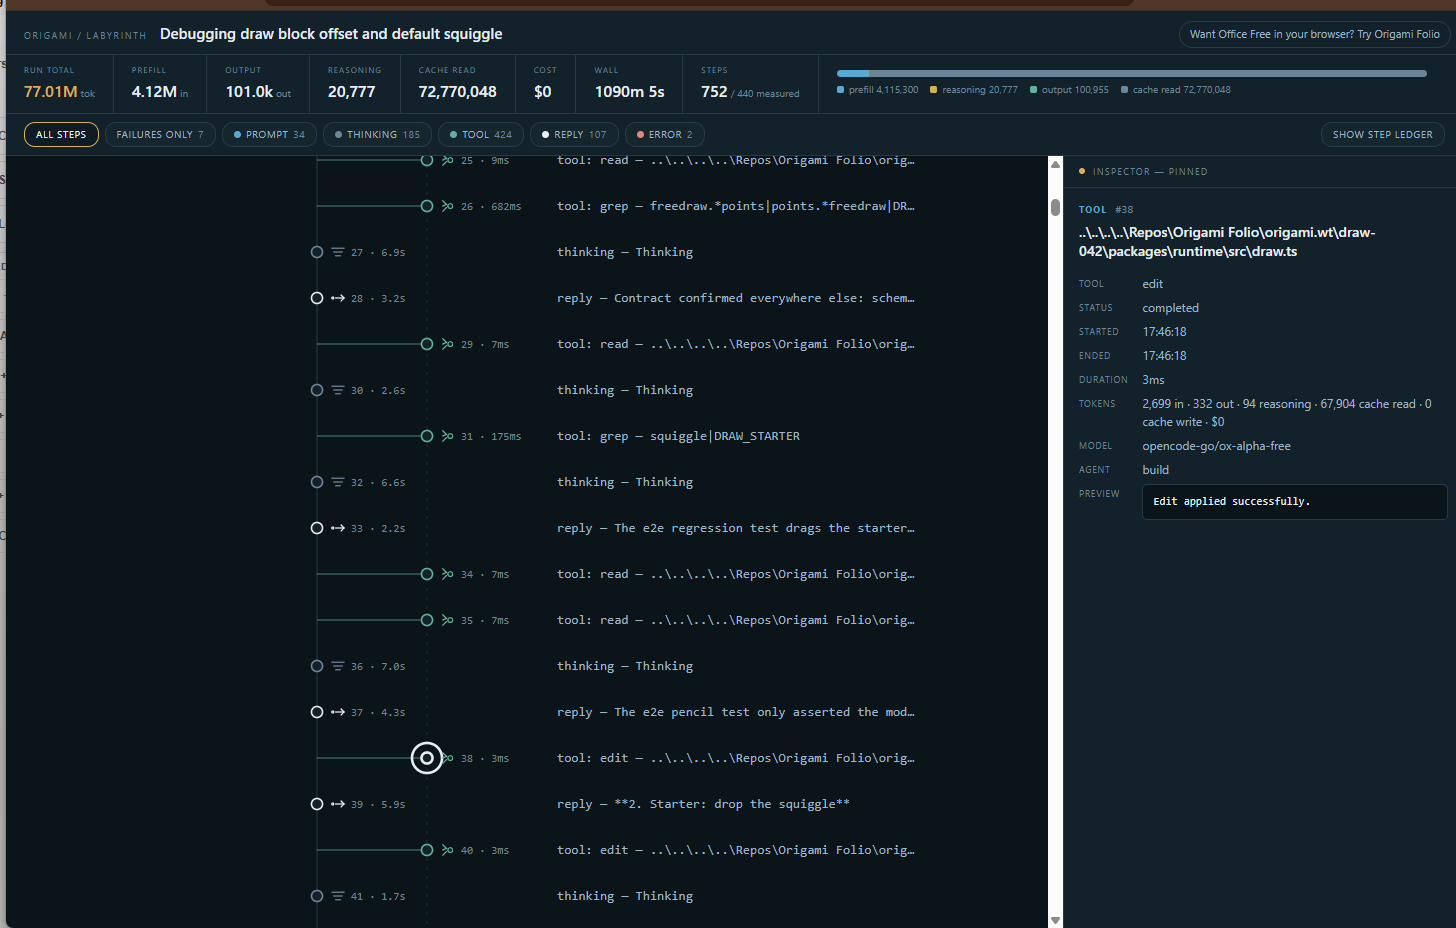Click the reasoning 20,777 legend entry
The height and width of the screenshot is (928, 1456).
click(974, 90)
